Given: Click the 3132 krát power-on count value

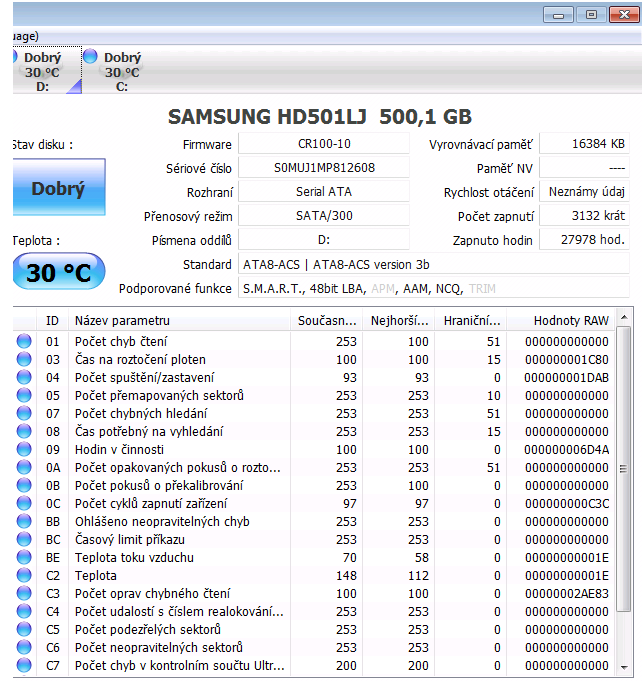Looking at the screenshot, I should [x=584, y=215].
